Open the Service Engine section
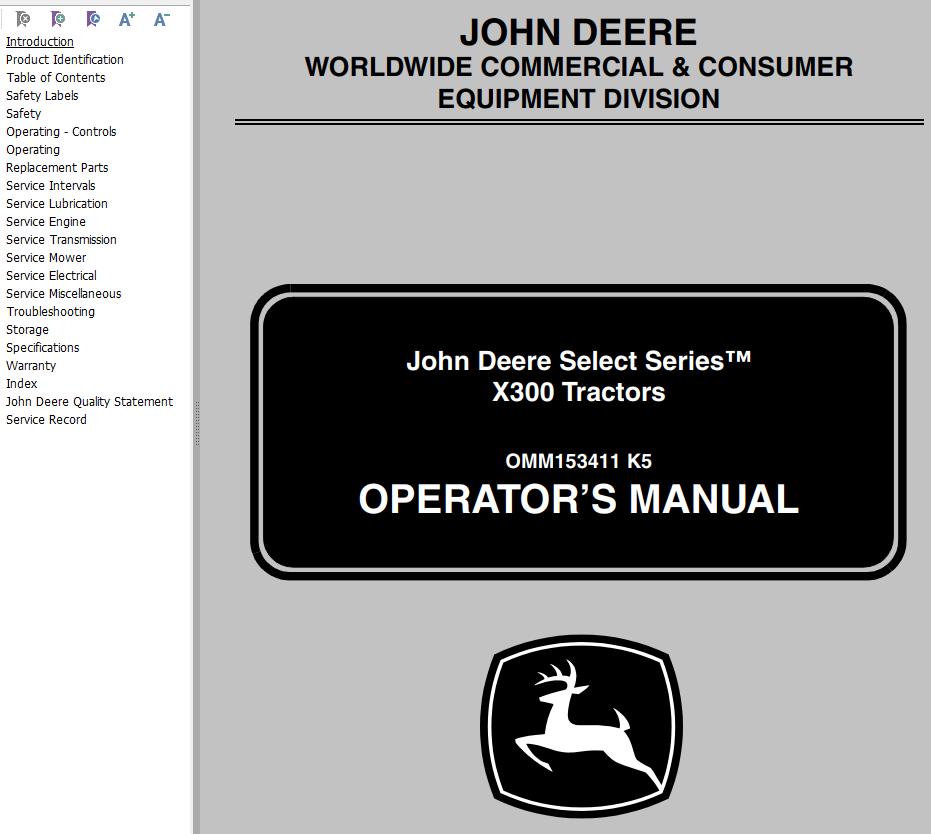931x834 pixels. [45, 221]
